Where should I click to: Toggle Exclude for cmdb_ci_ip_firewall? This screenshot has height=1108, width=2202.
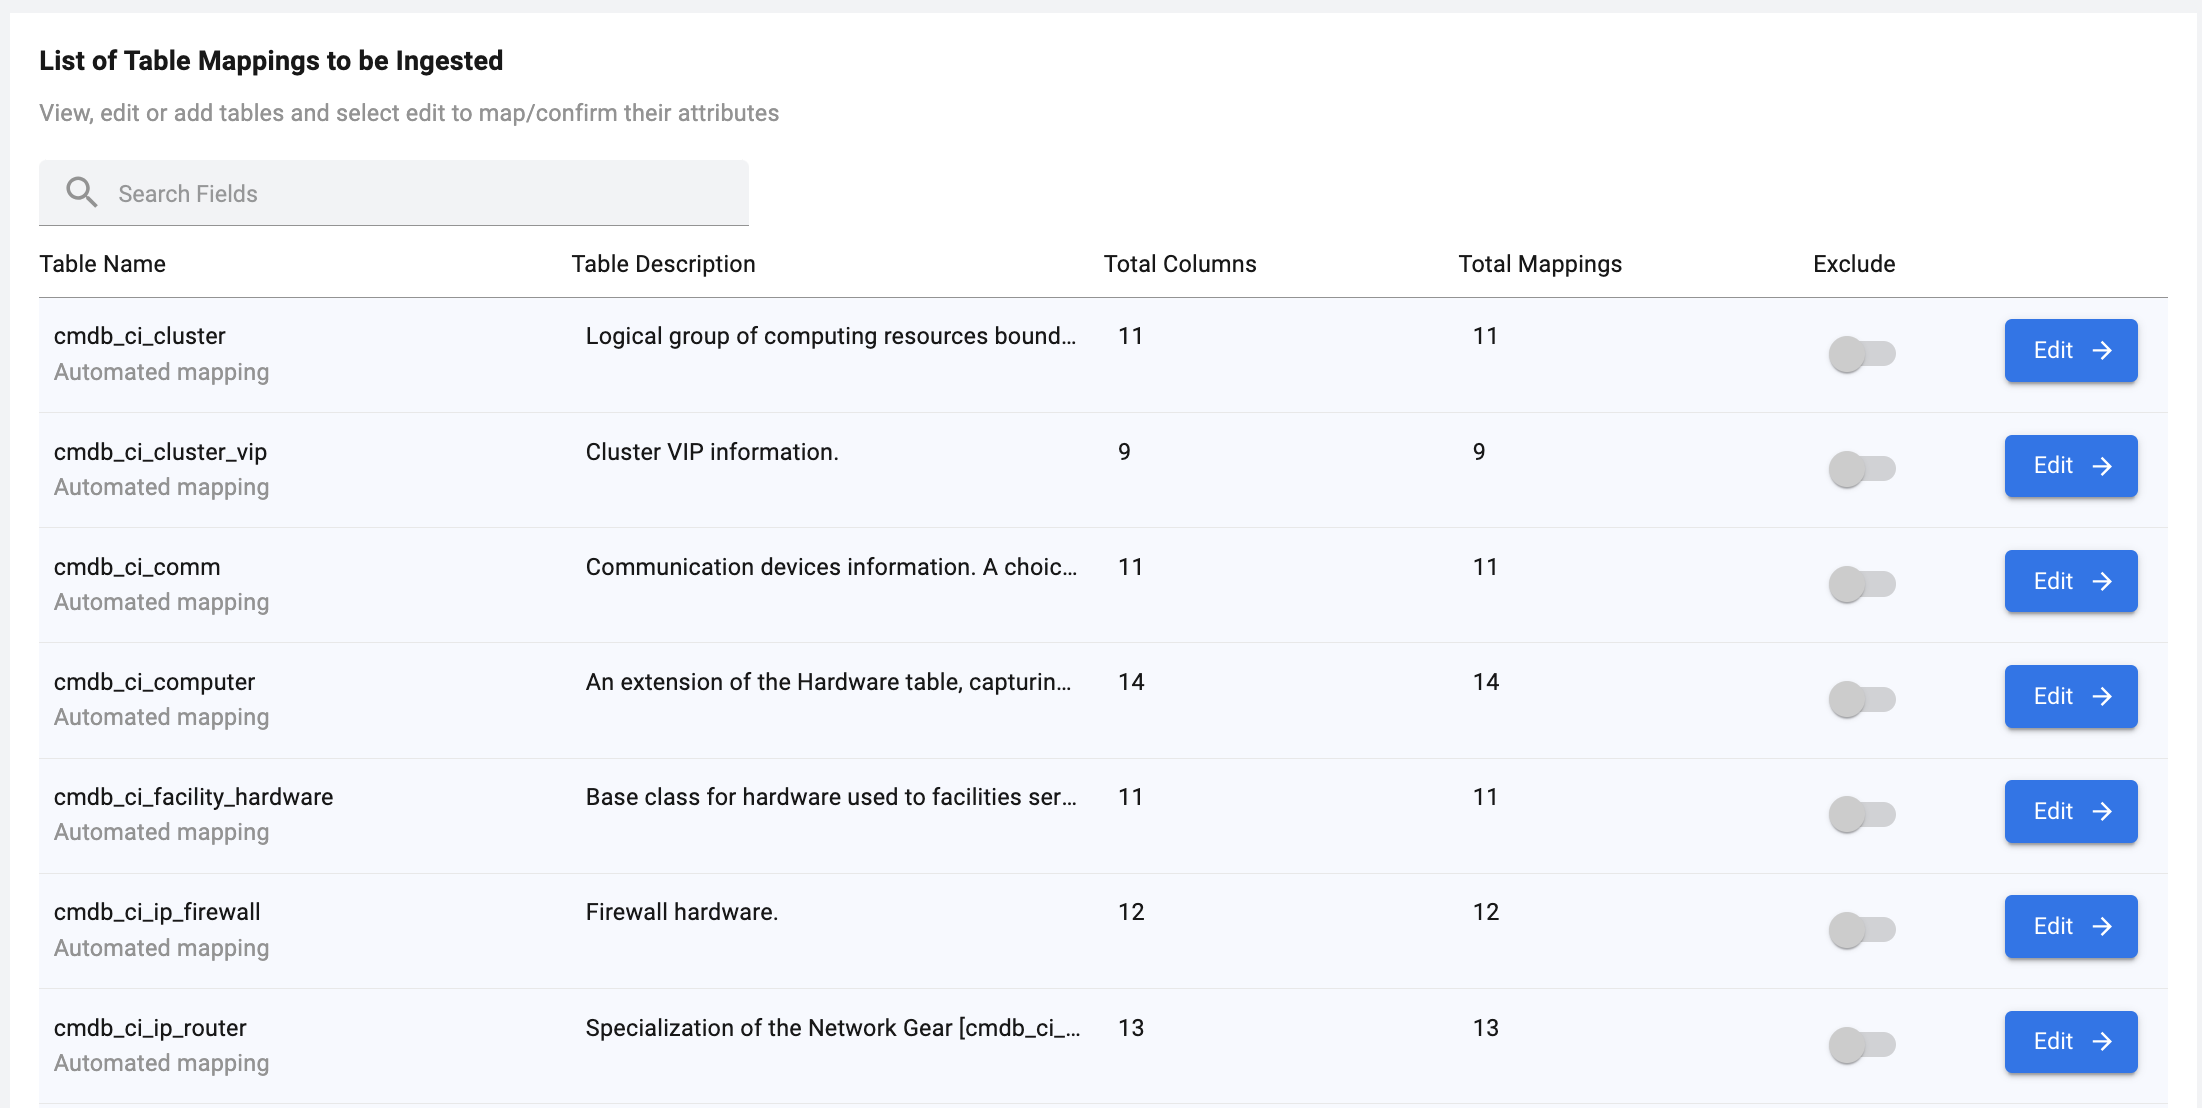1862,929
